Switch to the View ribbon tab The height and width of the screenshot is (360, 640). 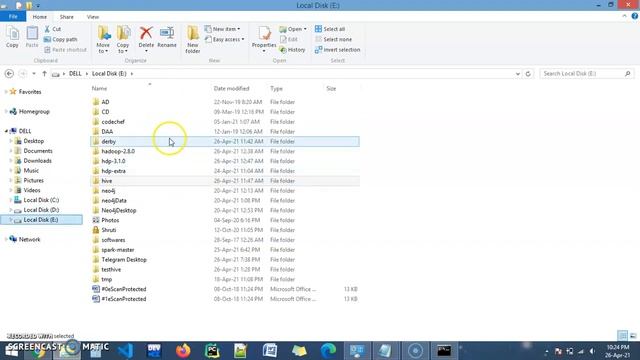[x=93, y=17]
